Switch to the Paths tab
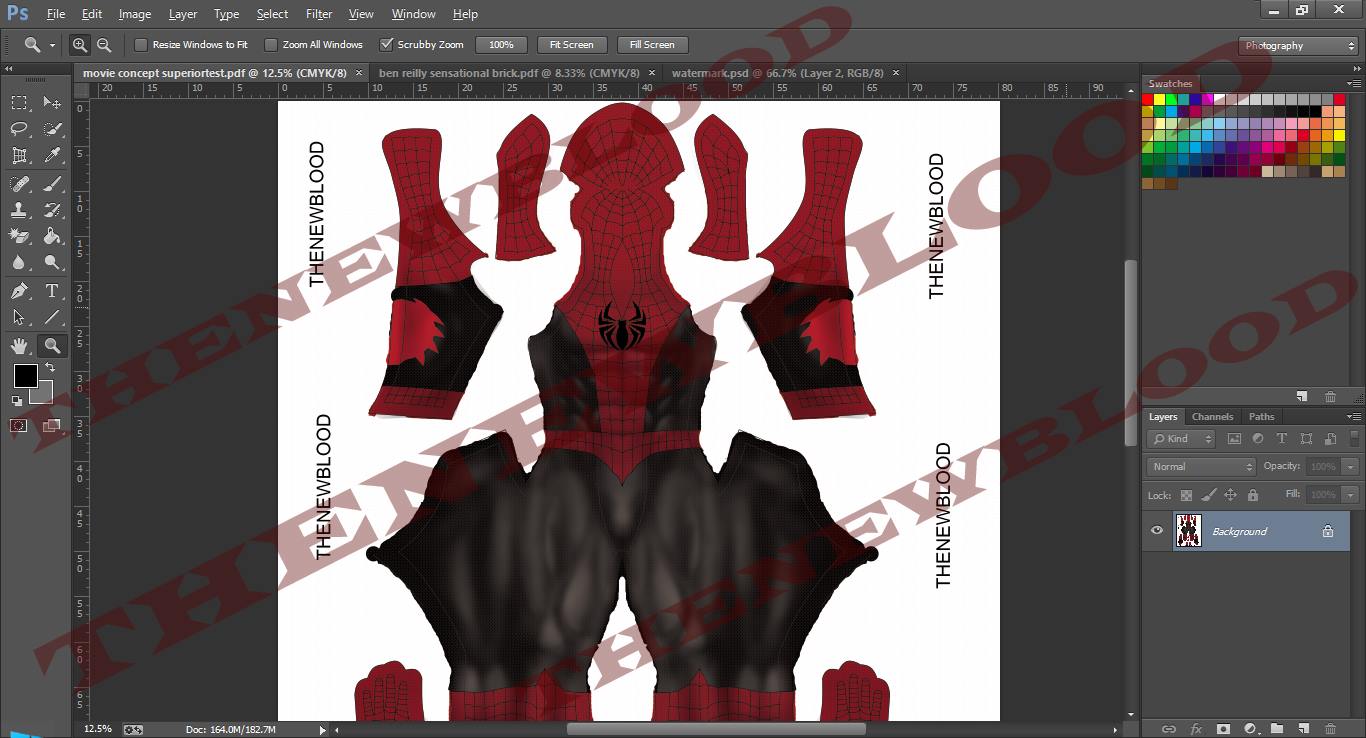The height and width of the screenshot is (738, 1366). tap(1262, 417)
